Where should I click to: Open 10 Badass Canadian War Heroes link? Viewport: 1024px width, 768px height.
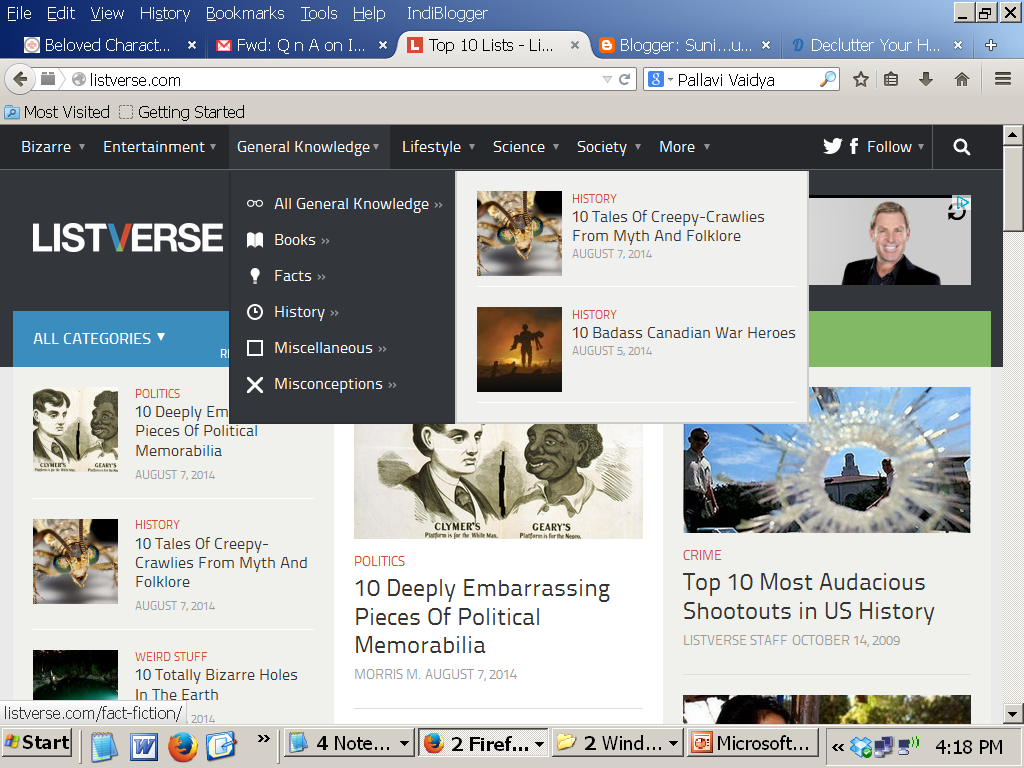[683, 332]
